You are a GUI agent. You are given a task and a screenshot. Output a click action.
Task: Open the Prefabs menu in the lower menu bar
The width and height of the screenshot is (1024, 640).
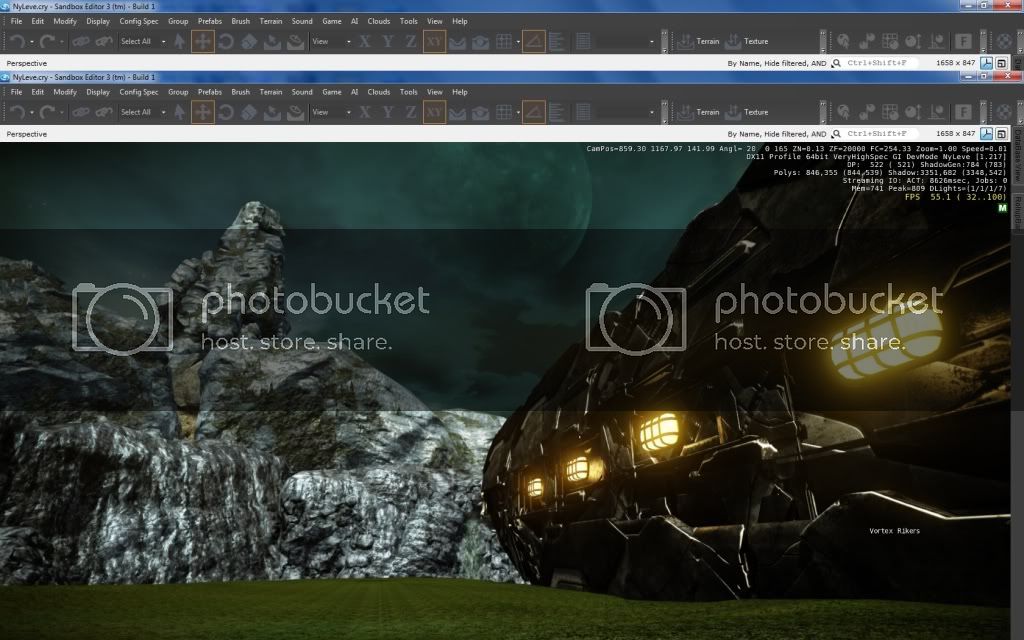209,92
